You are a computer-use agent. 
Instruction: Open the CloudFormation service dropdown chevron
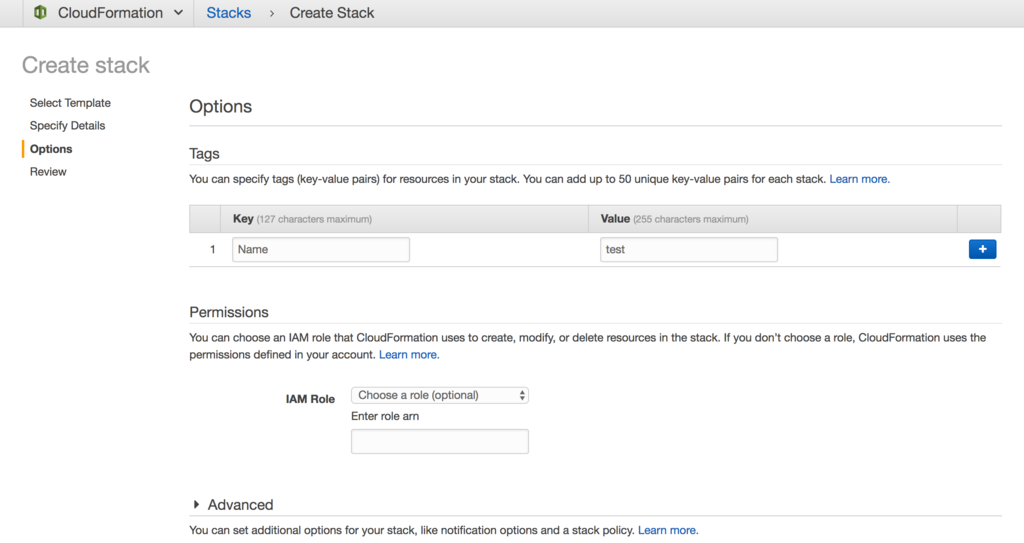178,13
